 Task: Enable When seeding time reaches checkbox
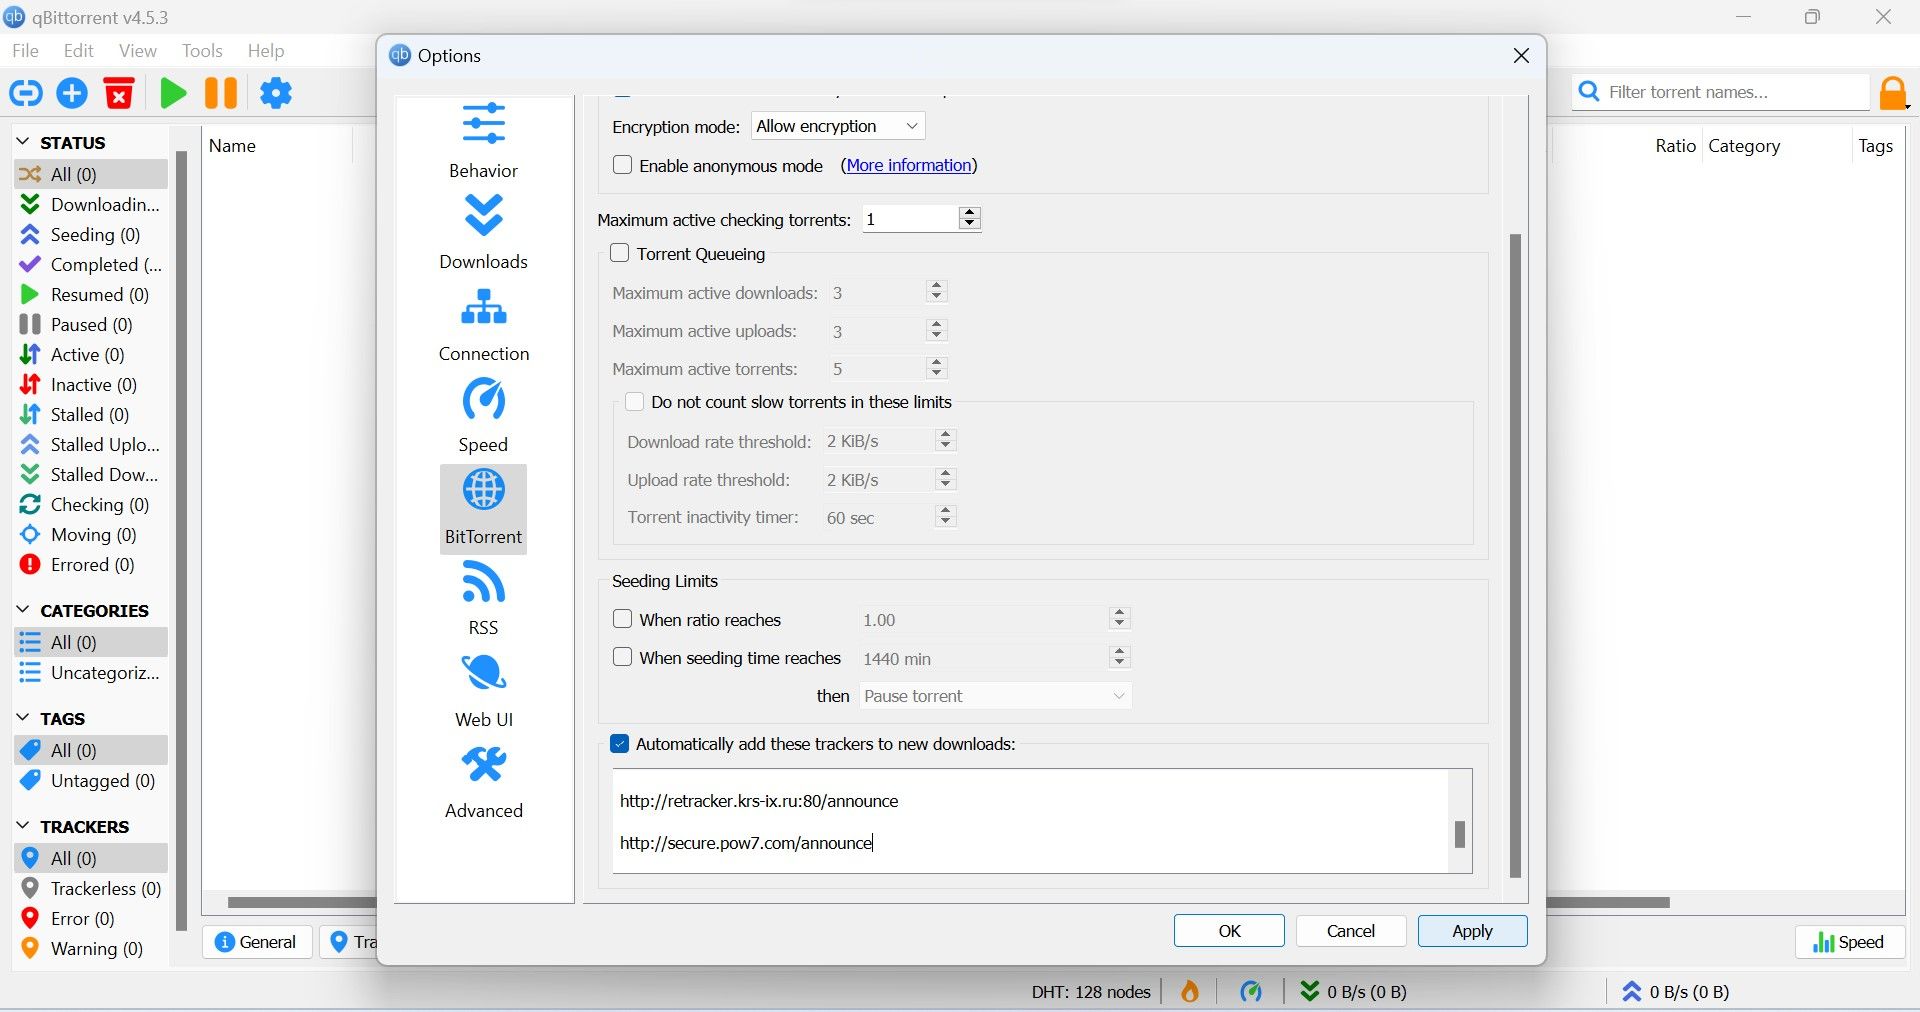(x=622, y=657)
